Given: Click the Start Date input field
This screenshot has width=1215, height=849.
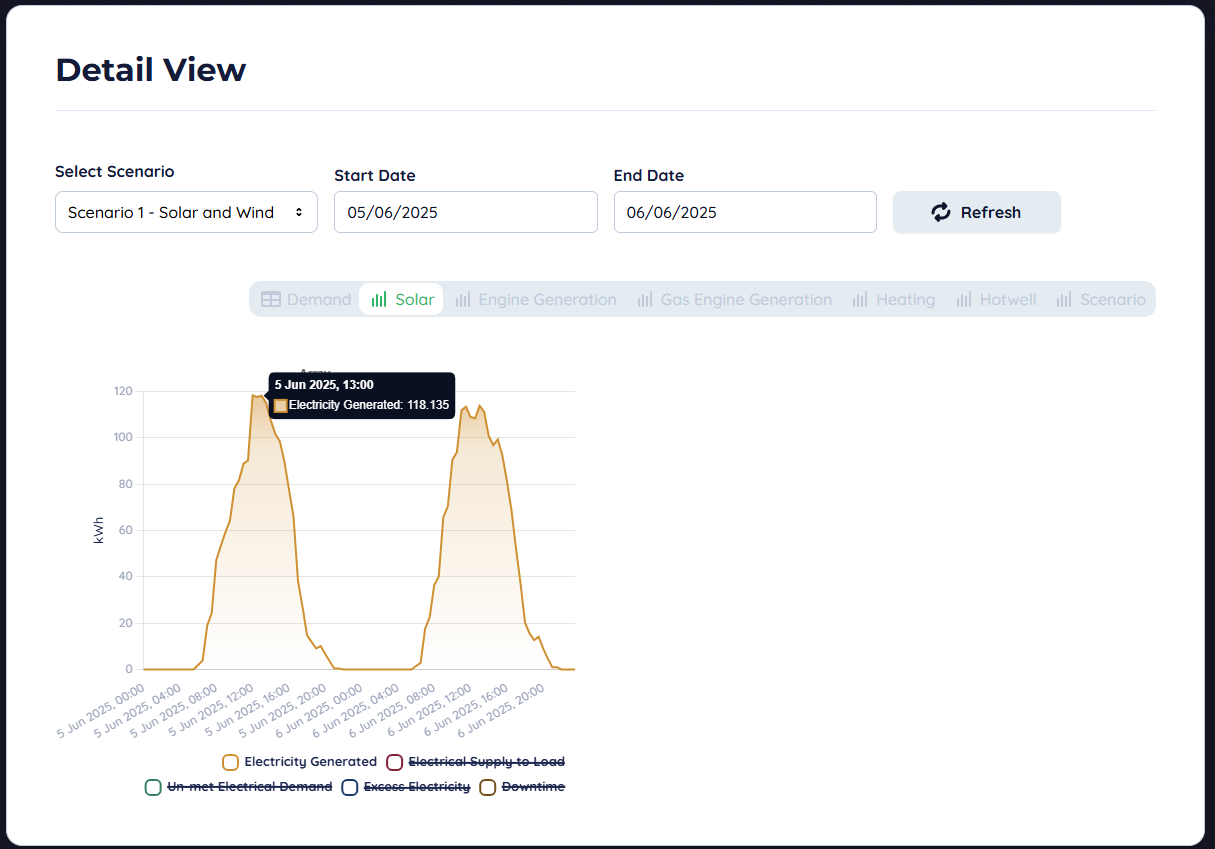Looking at the screenshot, I should click(465, 212).
